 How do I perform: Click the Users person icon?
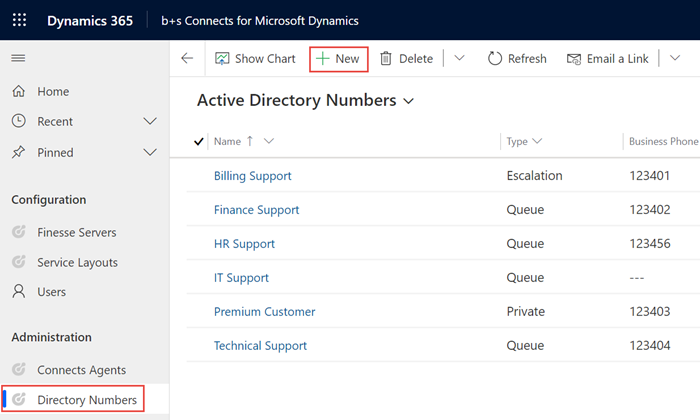tap(18, 291)
